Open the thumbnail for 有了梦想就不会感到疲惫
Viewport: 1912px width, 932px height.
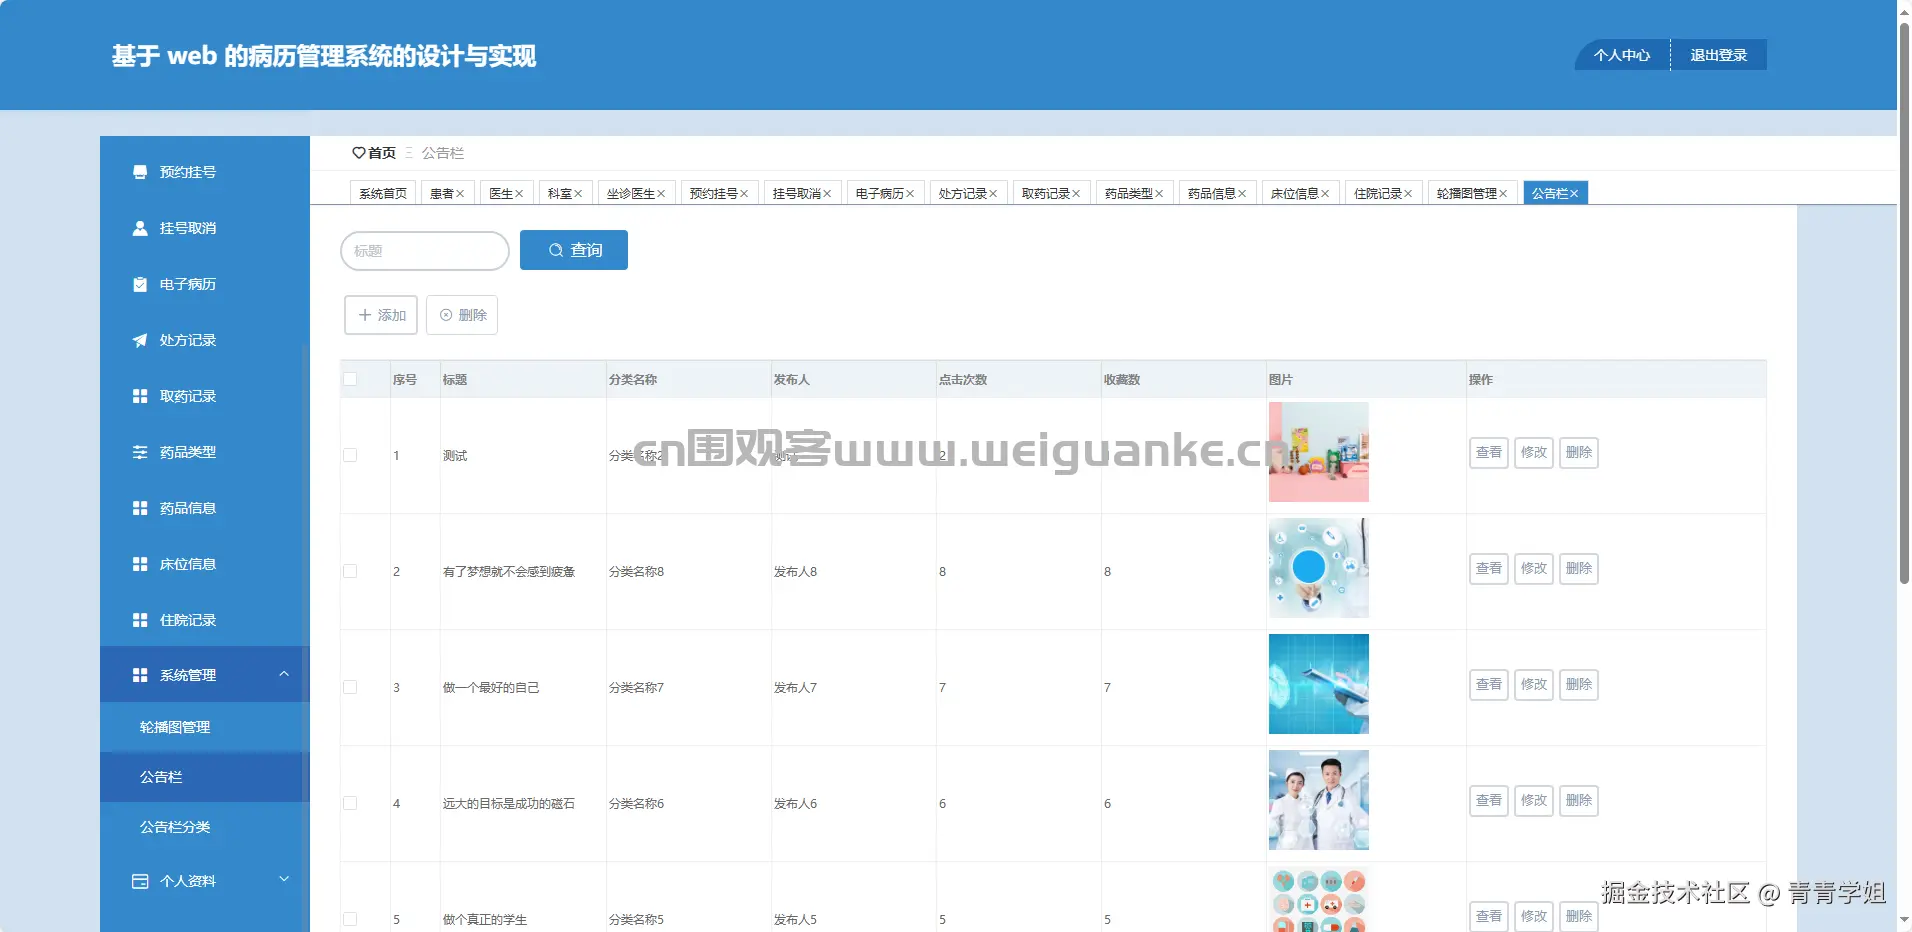pos(1319,568)
